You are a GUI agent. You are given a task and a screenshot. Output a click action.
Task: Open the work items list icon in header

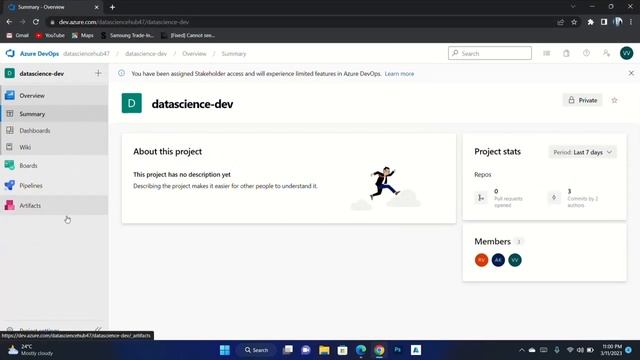[547, 53]
